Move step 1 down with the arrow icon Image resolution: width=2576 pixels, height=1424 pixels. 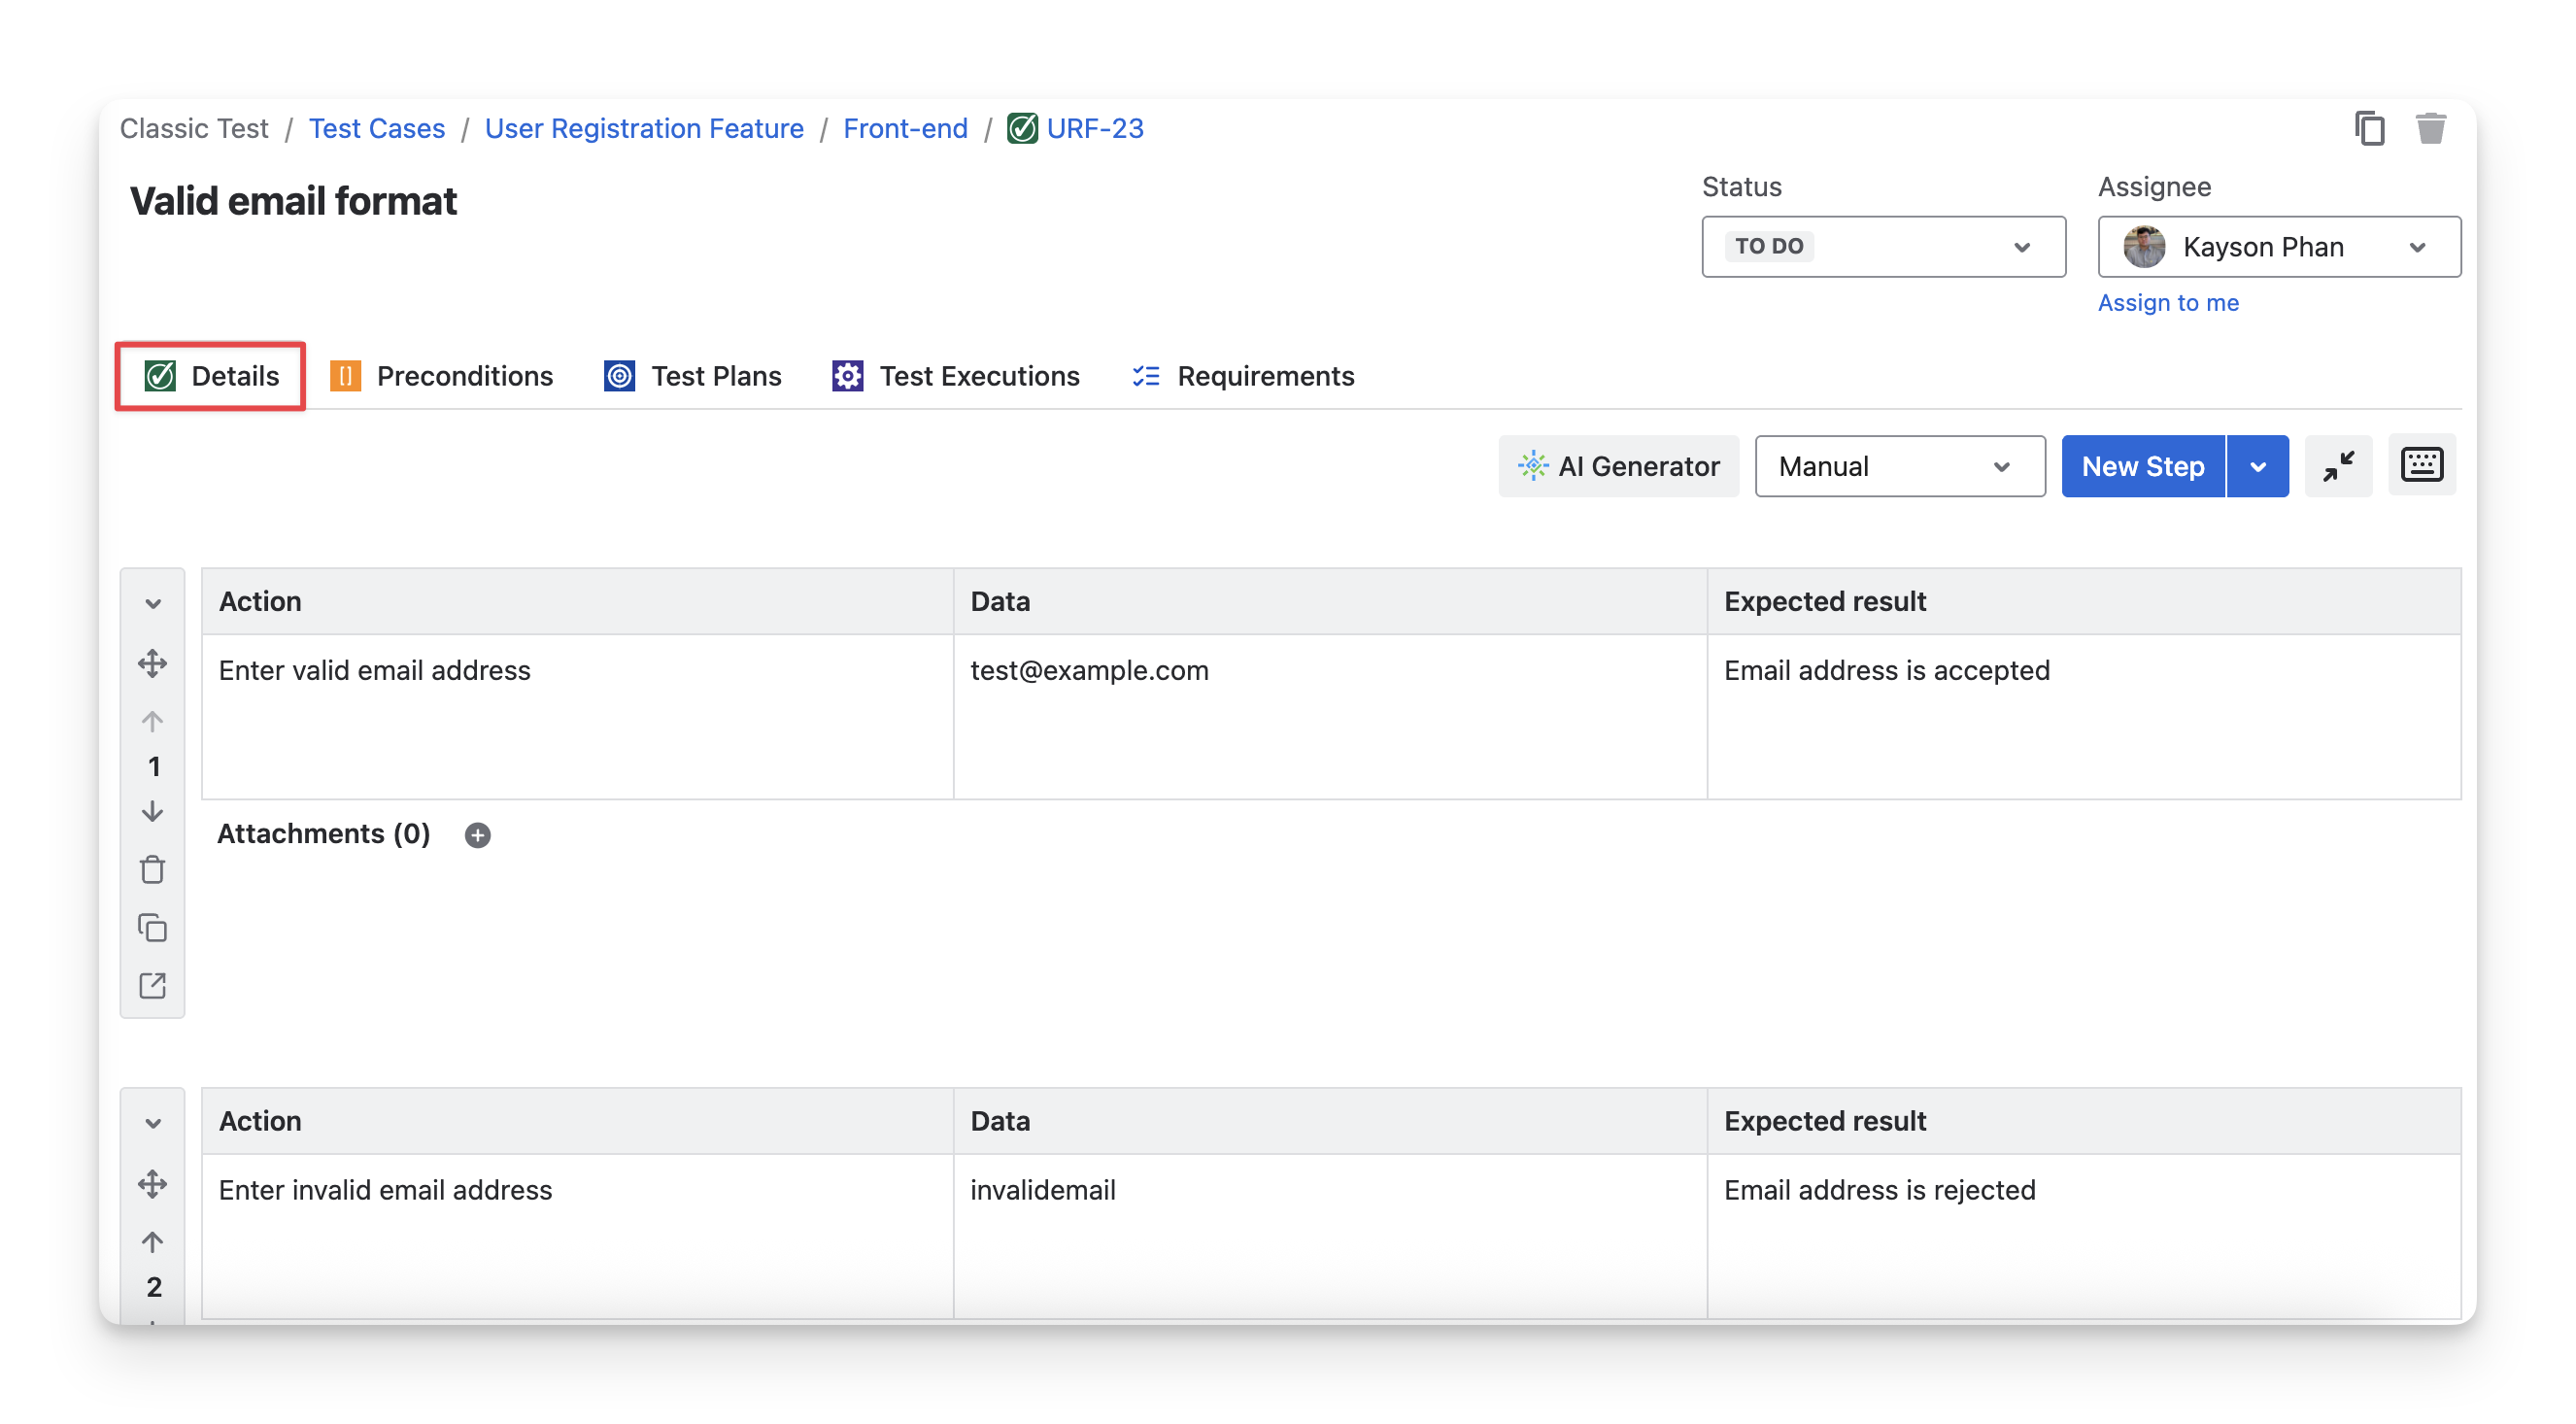click(152, 811)
